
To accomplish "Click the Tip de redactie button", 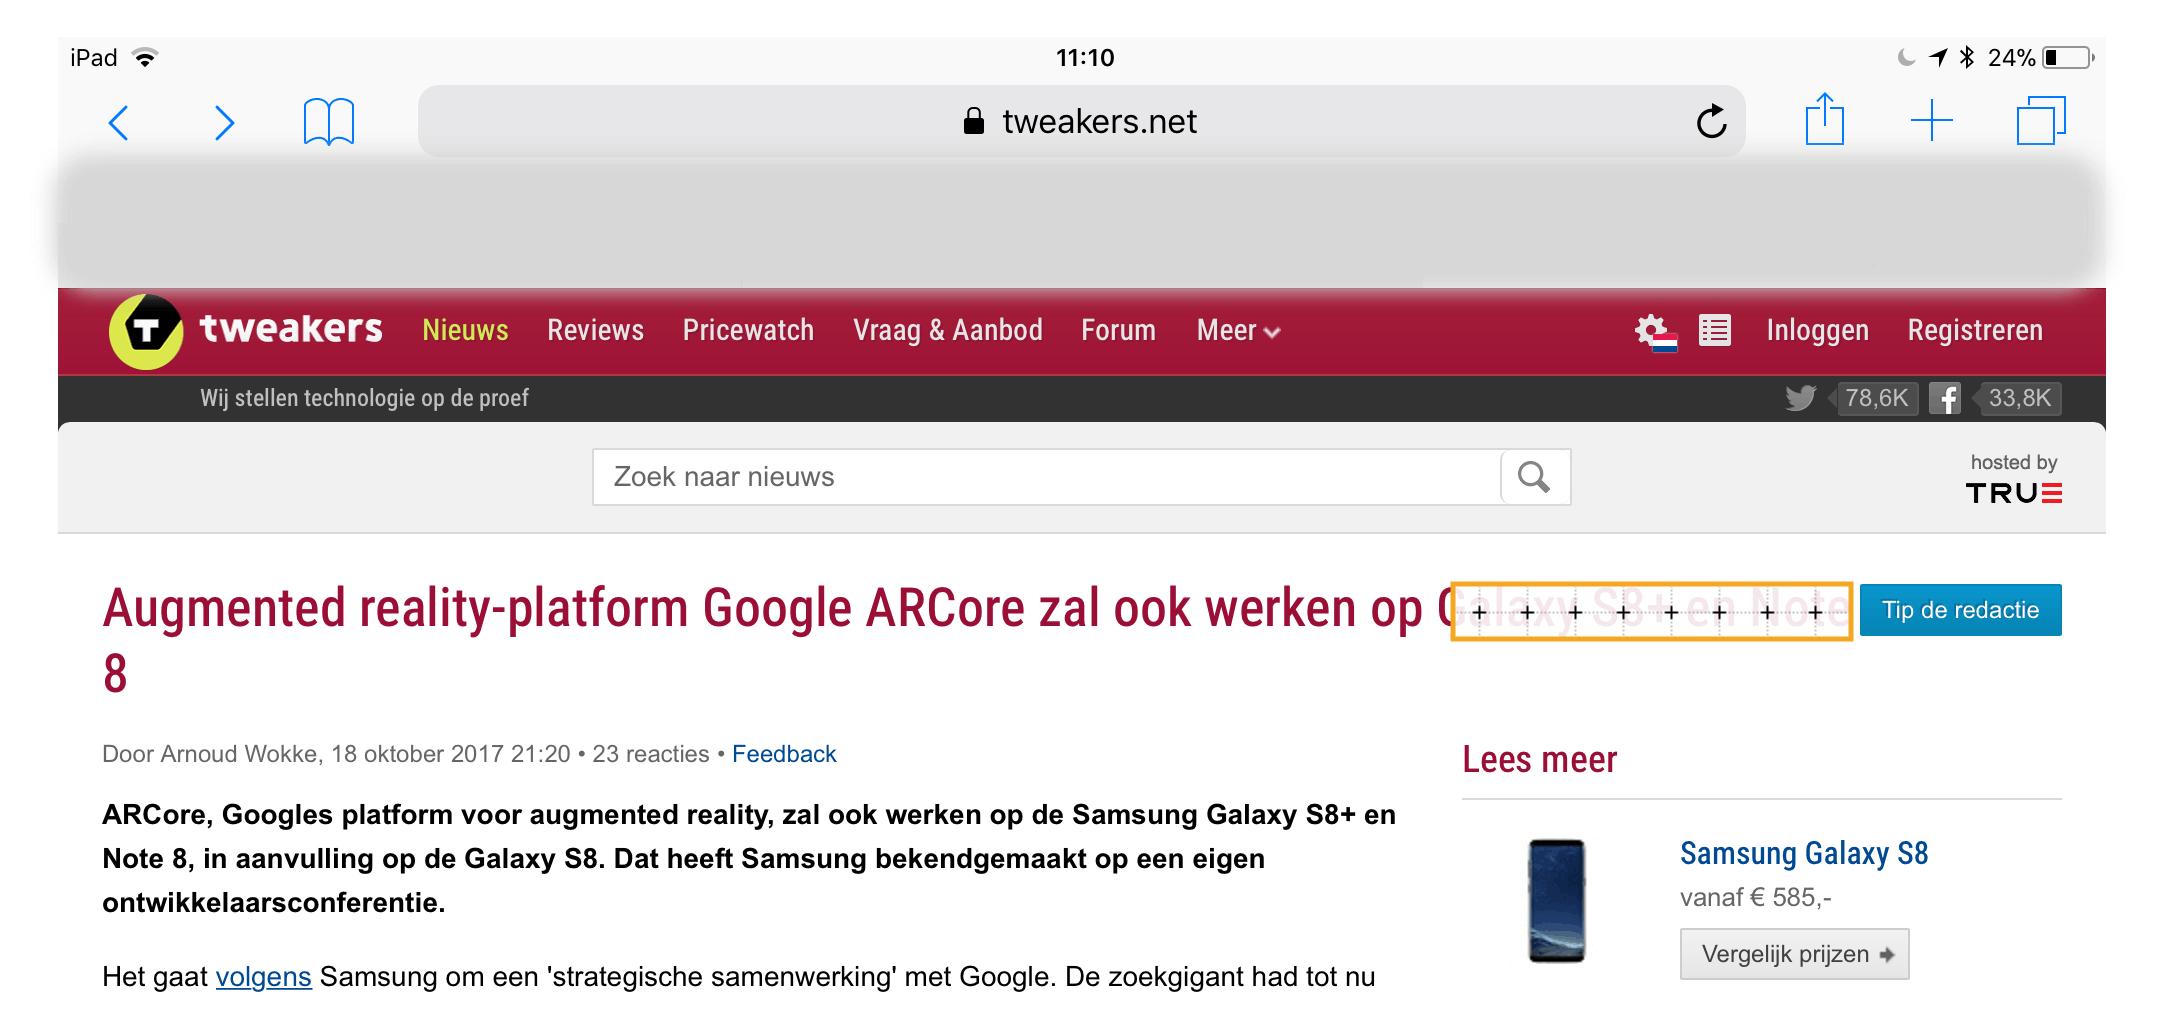I will [x=1960, y=610].
